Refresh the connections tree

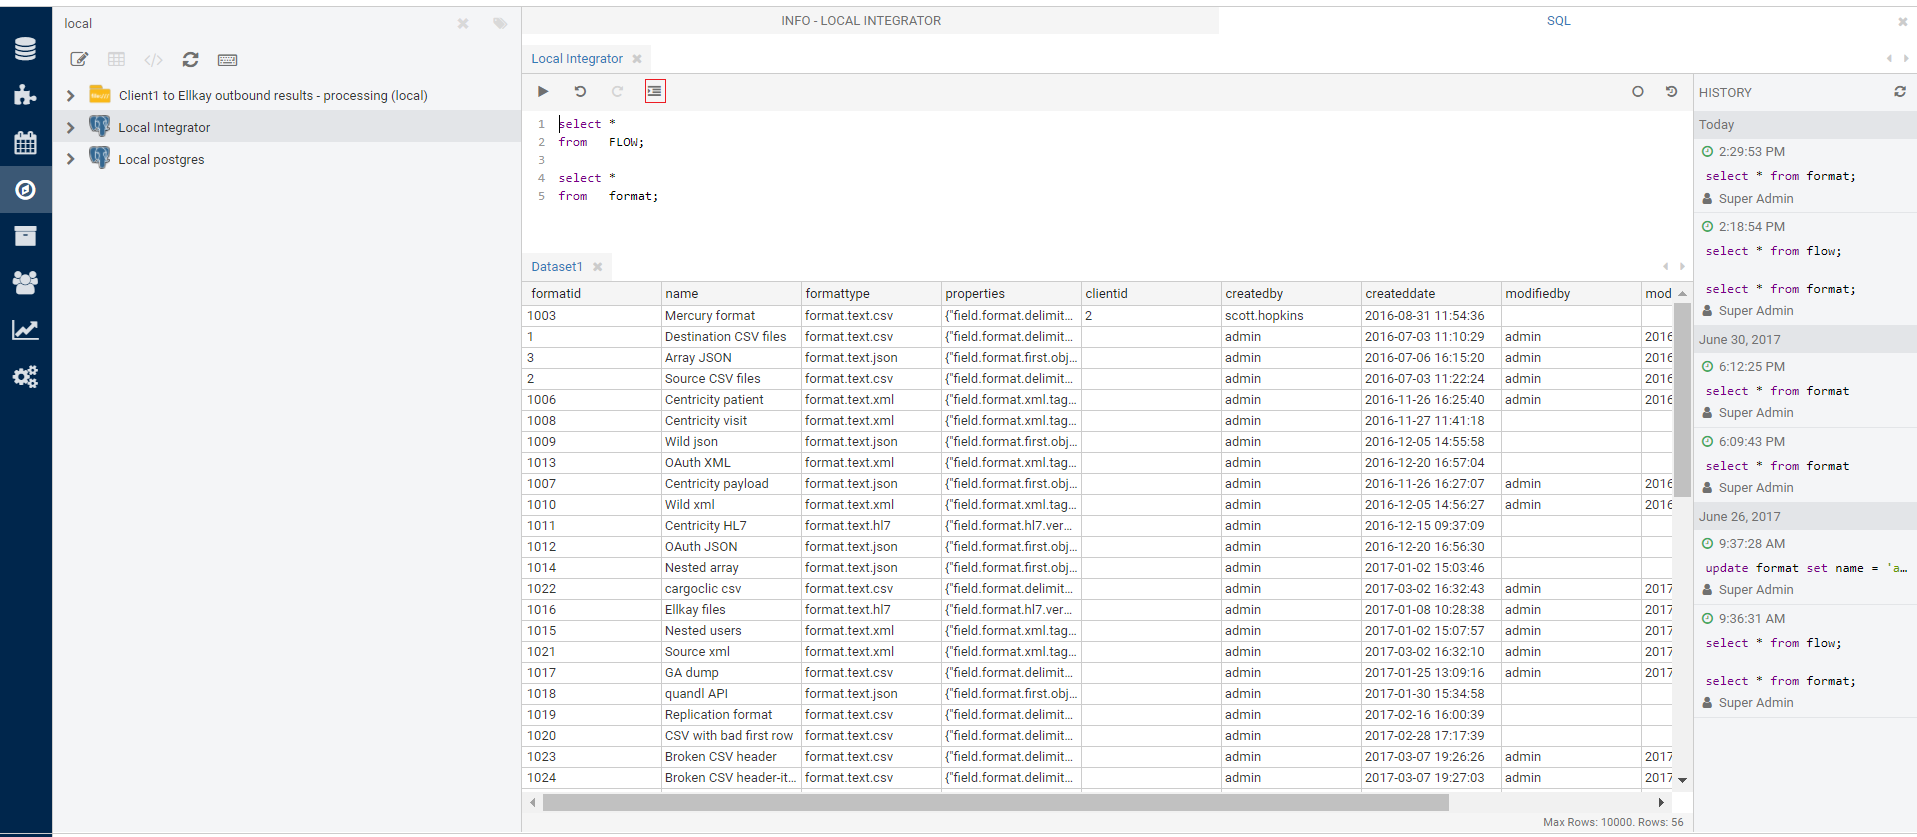[190, 60]
